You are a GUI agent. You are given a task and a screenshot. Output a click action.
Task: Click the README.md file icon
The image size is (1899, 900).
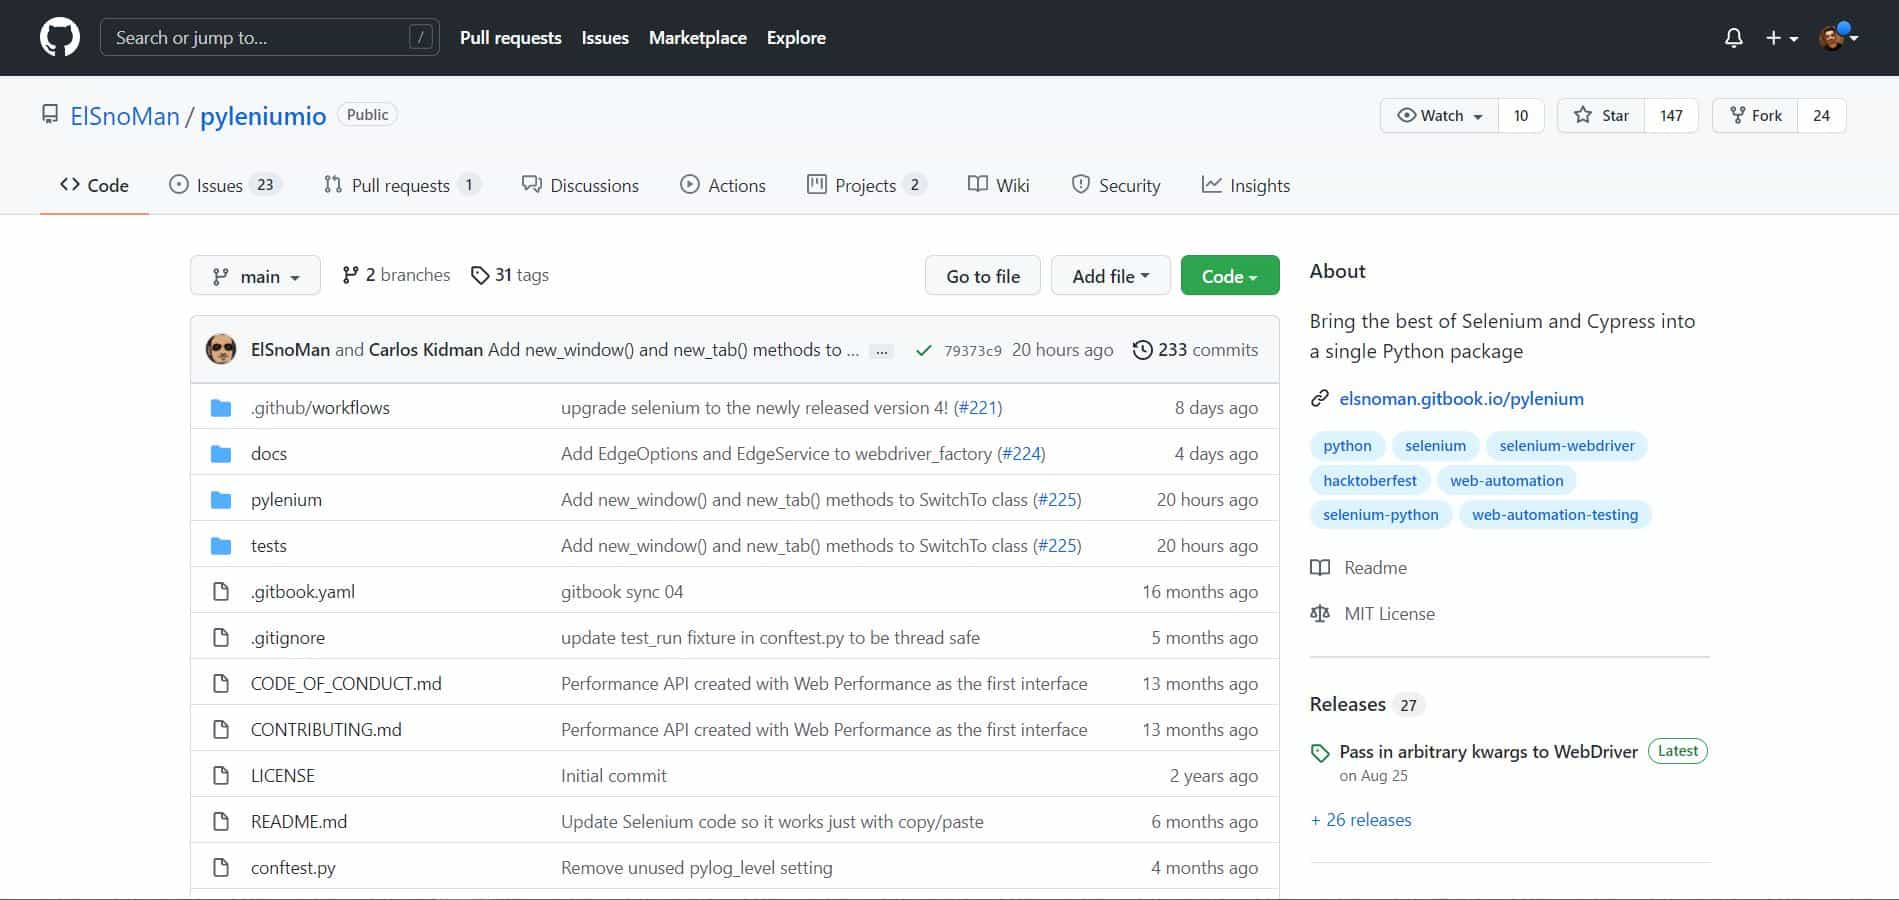pyautogui.click(x=221, y=822)
